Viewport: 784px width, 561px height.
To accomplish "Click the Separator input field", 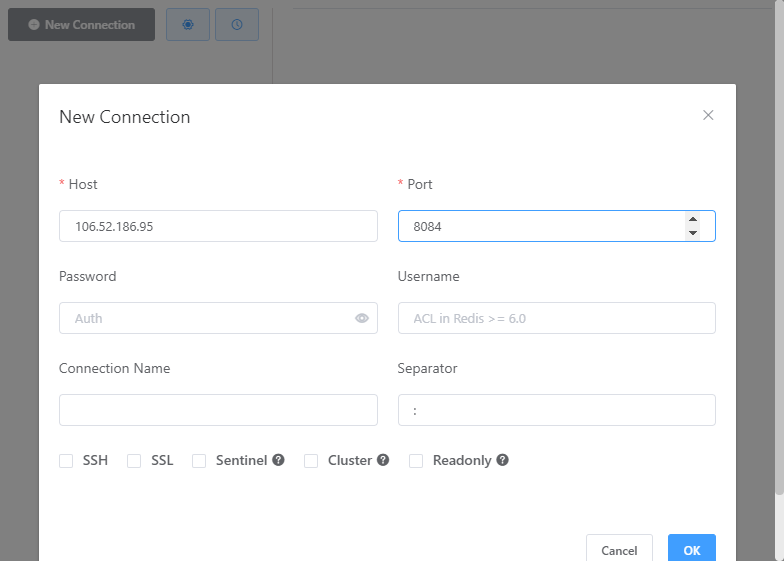I will coord(556,410).
